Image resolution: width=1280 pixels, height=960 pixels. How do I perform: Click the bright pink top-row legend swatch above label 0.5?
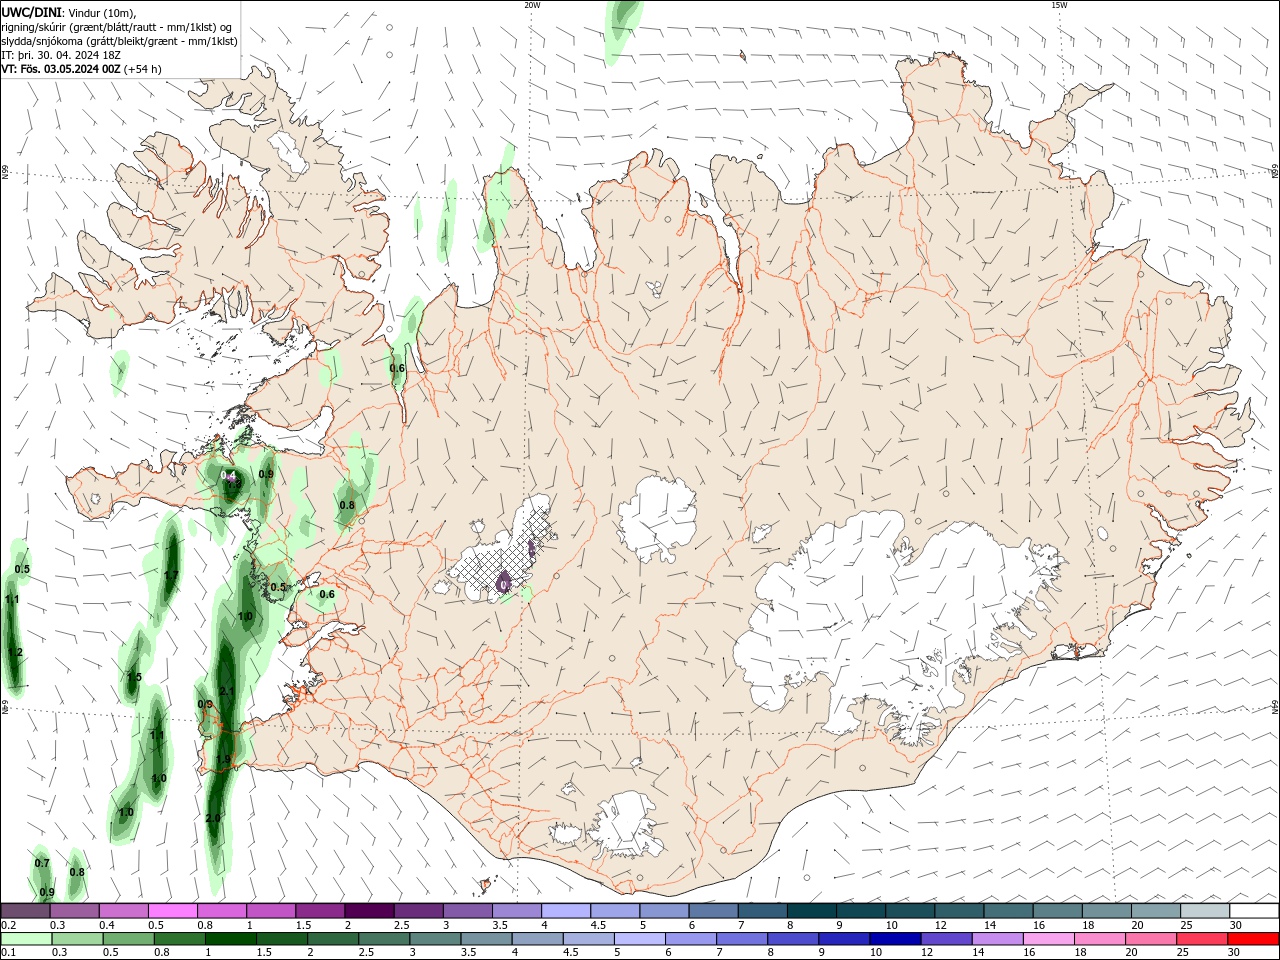(173, 911)
